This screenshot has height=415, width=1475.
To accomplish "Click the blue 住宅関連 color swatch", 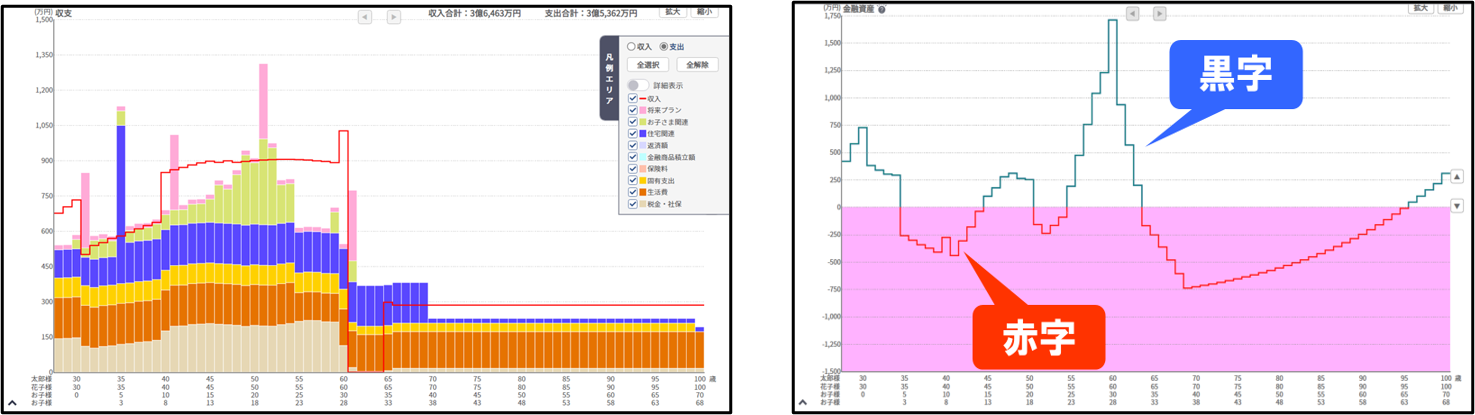I will pos(643,133).
